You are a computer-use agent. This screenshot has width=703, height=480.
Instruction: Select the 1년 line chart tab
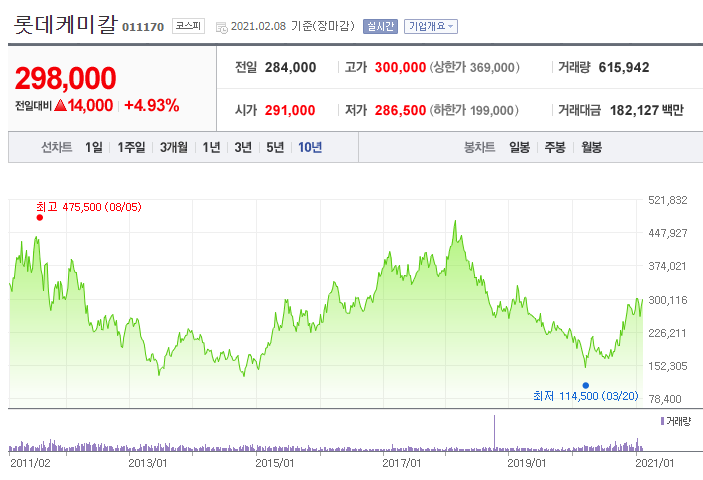click(211, 147)
